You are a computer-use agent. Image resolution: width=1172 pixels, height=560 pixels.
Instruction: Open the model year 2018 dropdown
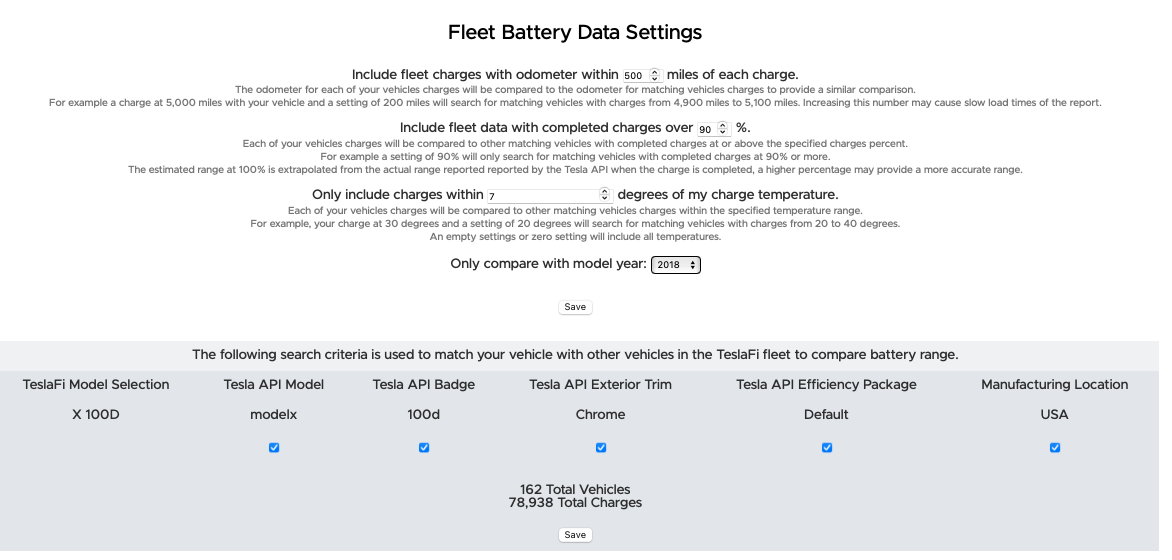(x=676, y=265)
